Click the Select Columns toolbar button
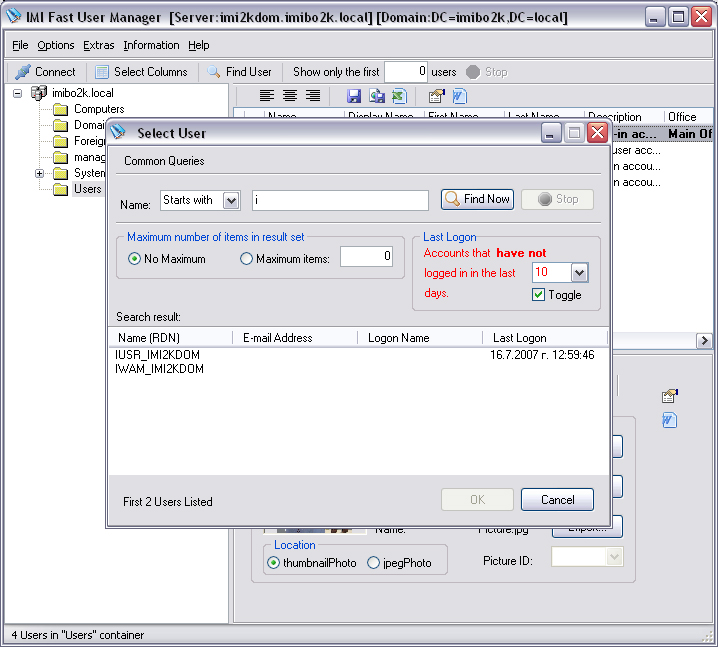Screen dimensions: 718x647 (141, 72)
